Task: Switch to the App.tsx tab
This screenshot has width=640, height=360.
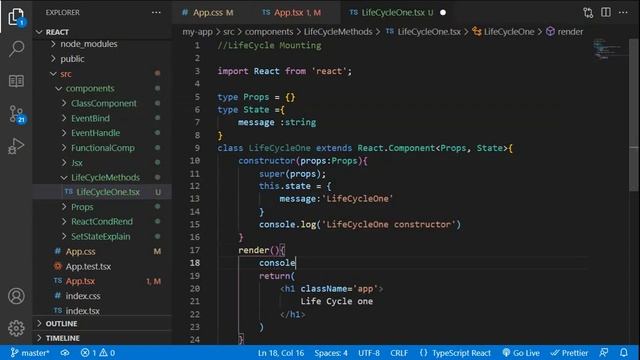Action: pyautogui.click(x=297, y=13)
